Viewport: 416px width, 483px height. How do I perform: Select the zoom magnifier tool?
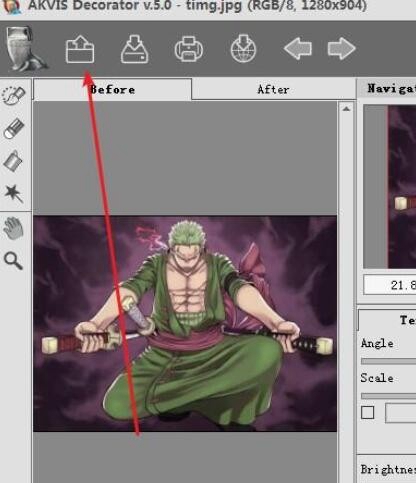coord(13,261)
